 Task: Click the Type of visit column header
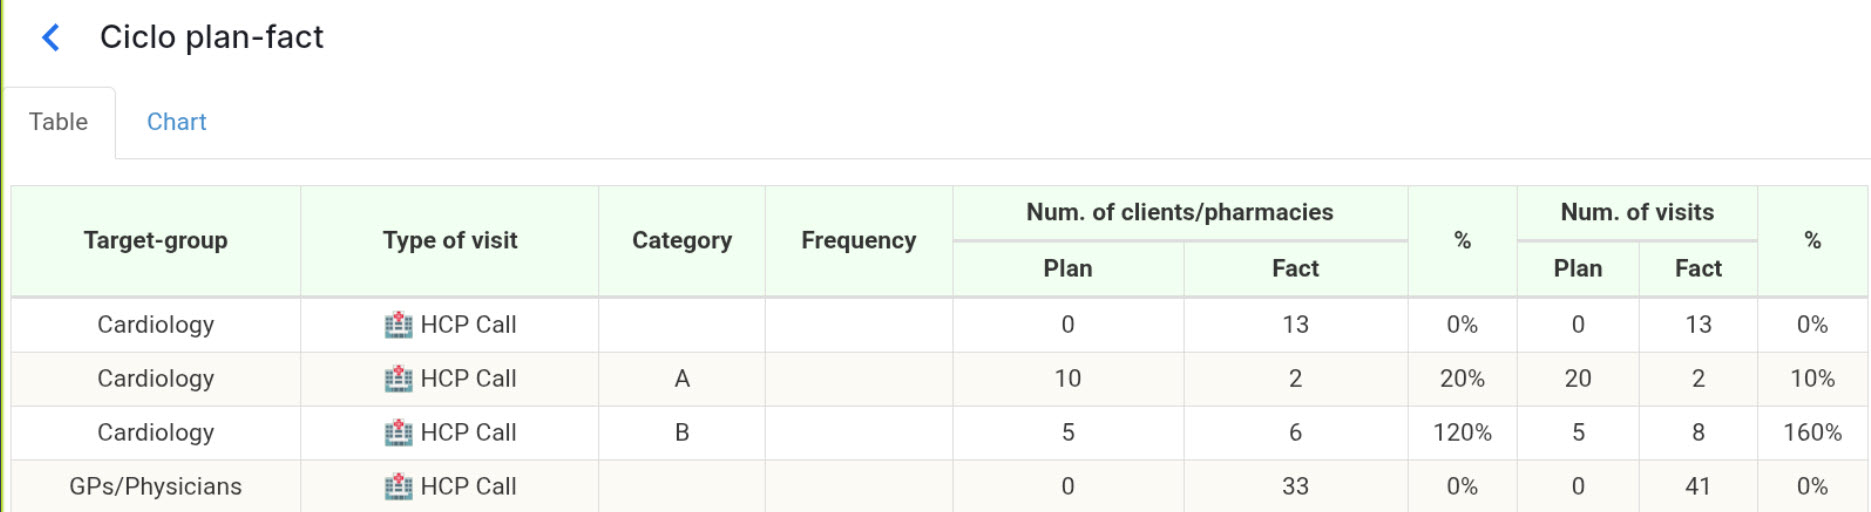point(450,241)
